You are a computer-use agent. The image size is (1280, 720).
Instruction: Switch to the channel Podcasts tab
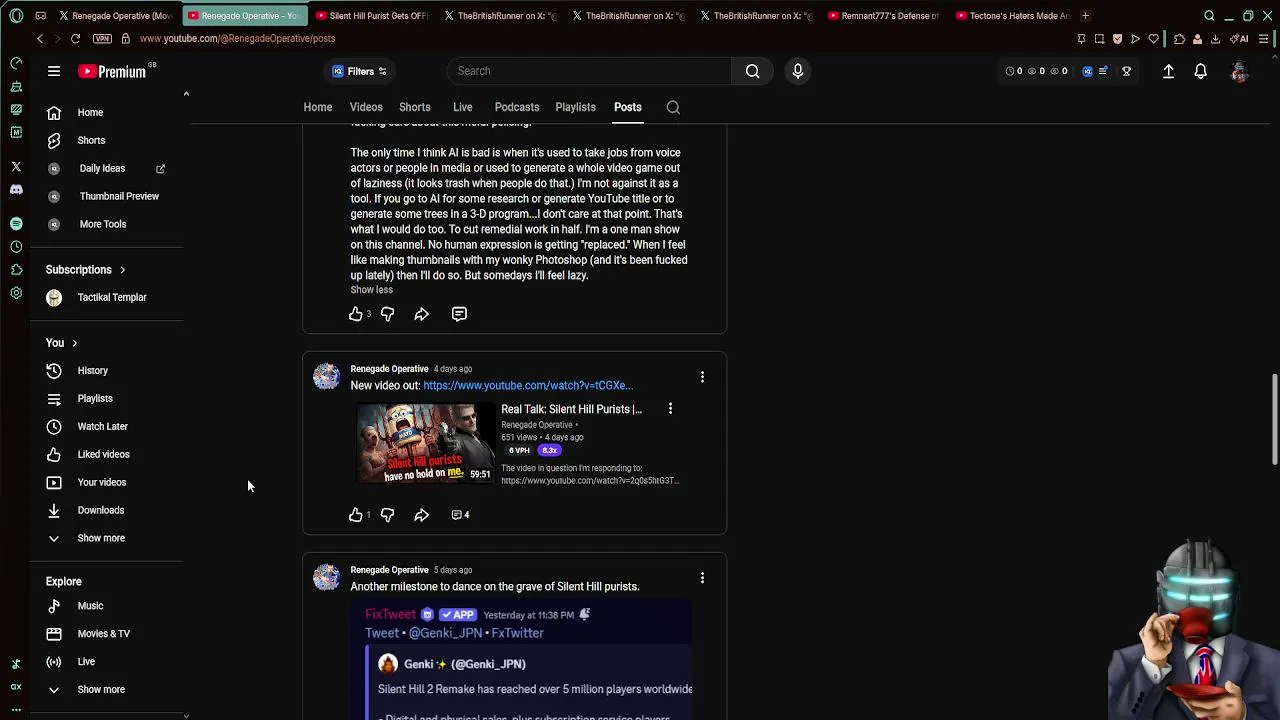coord(516,107)
